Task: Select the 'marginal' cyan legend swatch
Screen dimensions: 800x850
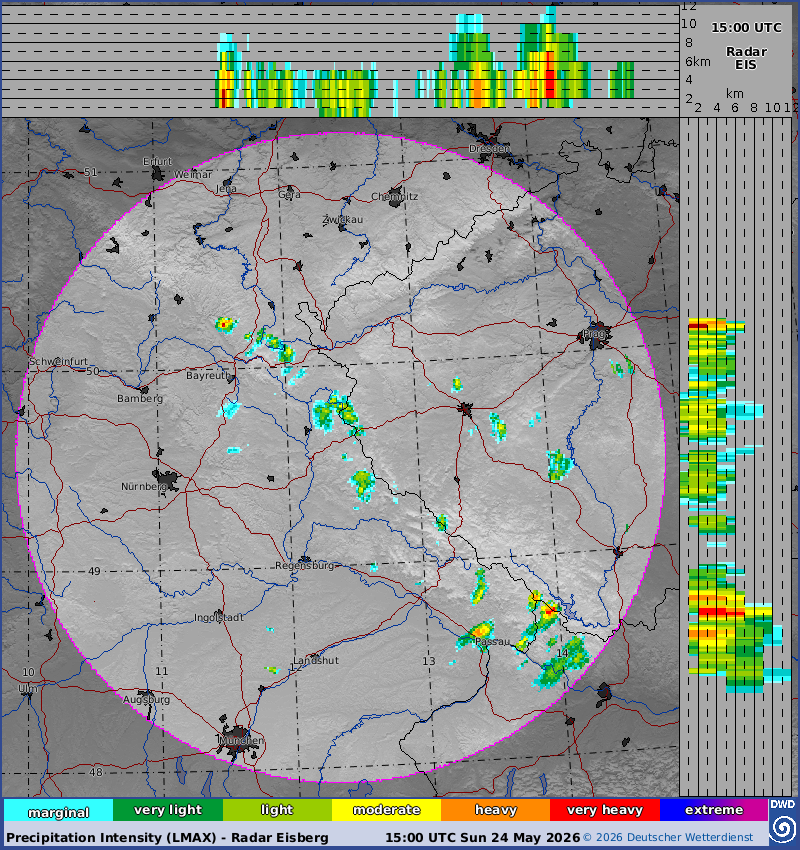Action: (59, 811)
